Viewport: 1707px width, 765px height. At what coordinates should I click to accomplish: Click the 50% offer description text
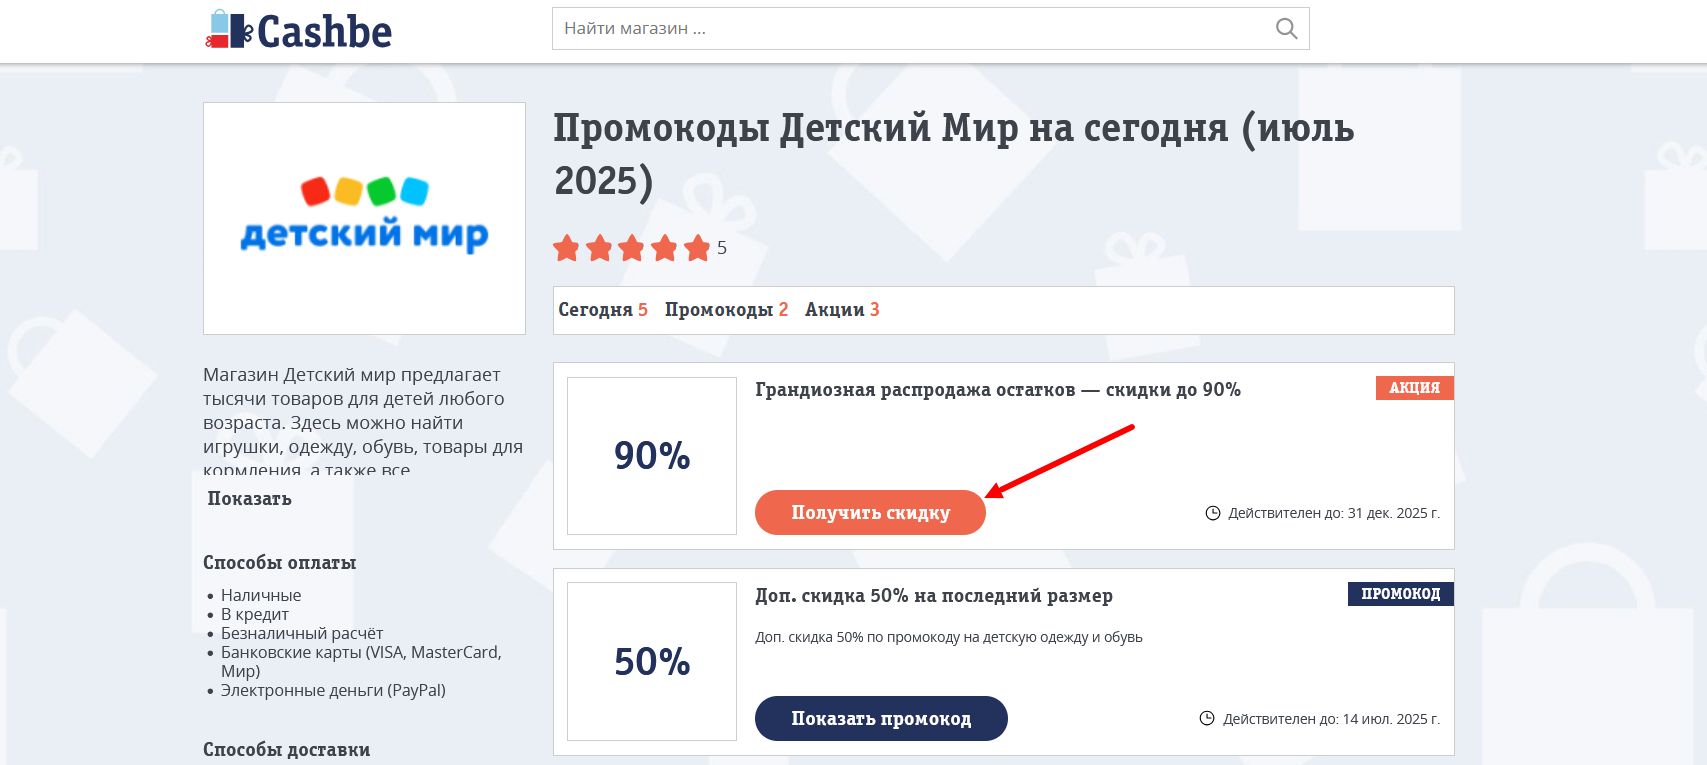(949, 637)
